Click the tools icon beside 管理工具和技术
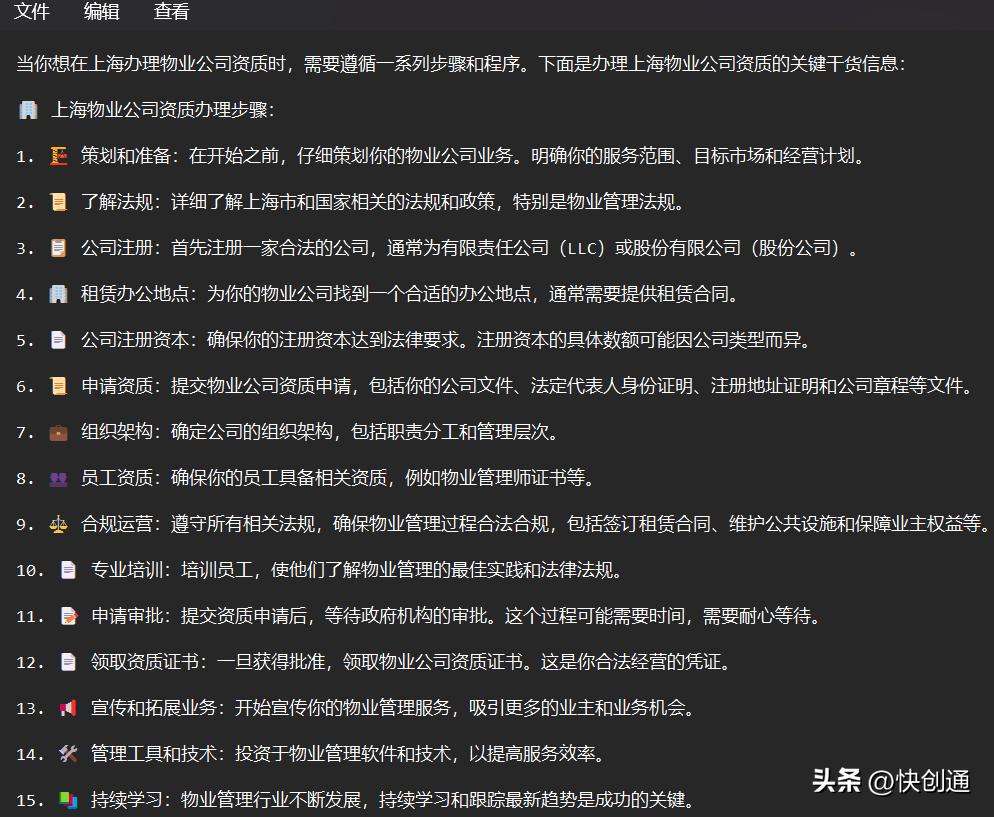The width and height of the screenshot is (994, 817). [x=66, y=754]
